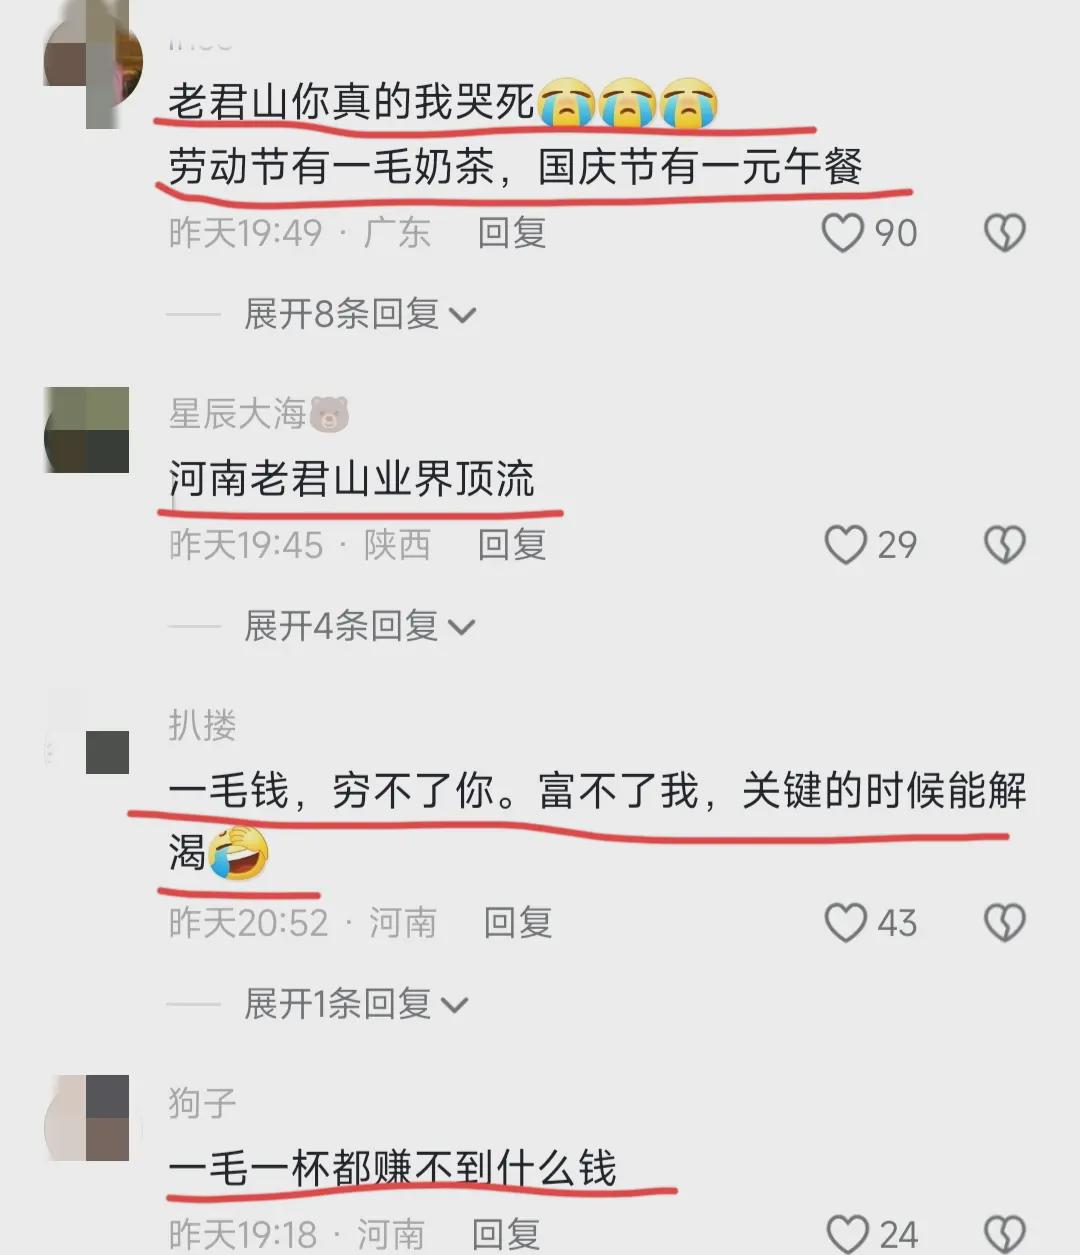Like 狗子's comment with 24 likes
The width and height of the screenshot is (1080, 1255).
point(848,1234)
